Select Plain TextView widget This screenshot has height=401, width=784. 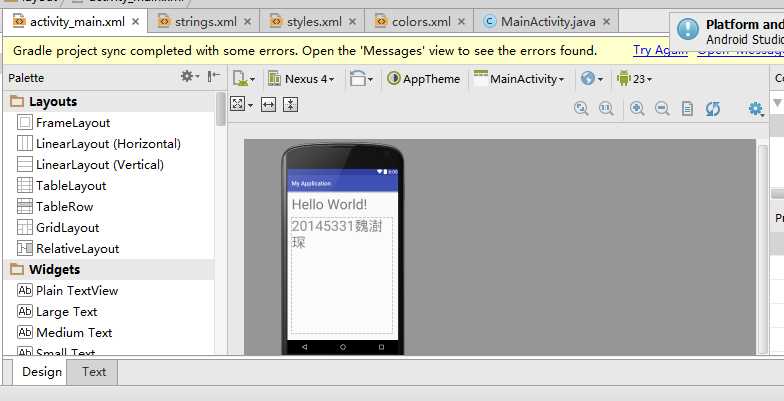click(68, 290)
